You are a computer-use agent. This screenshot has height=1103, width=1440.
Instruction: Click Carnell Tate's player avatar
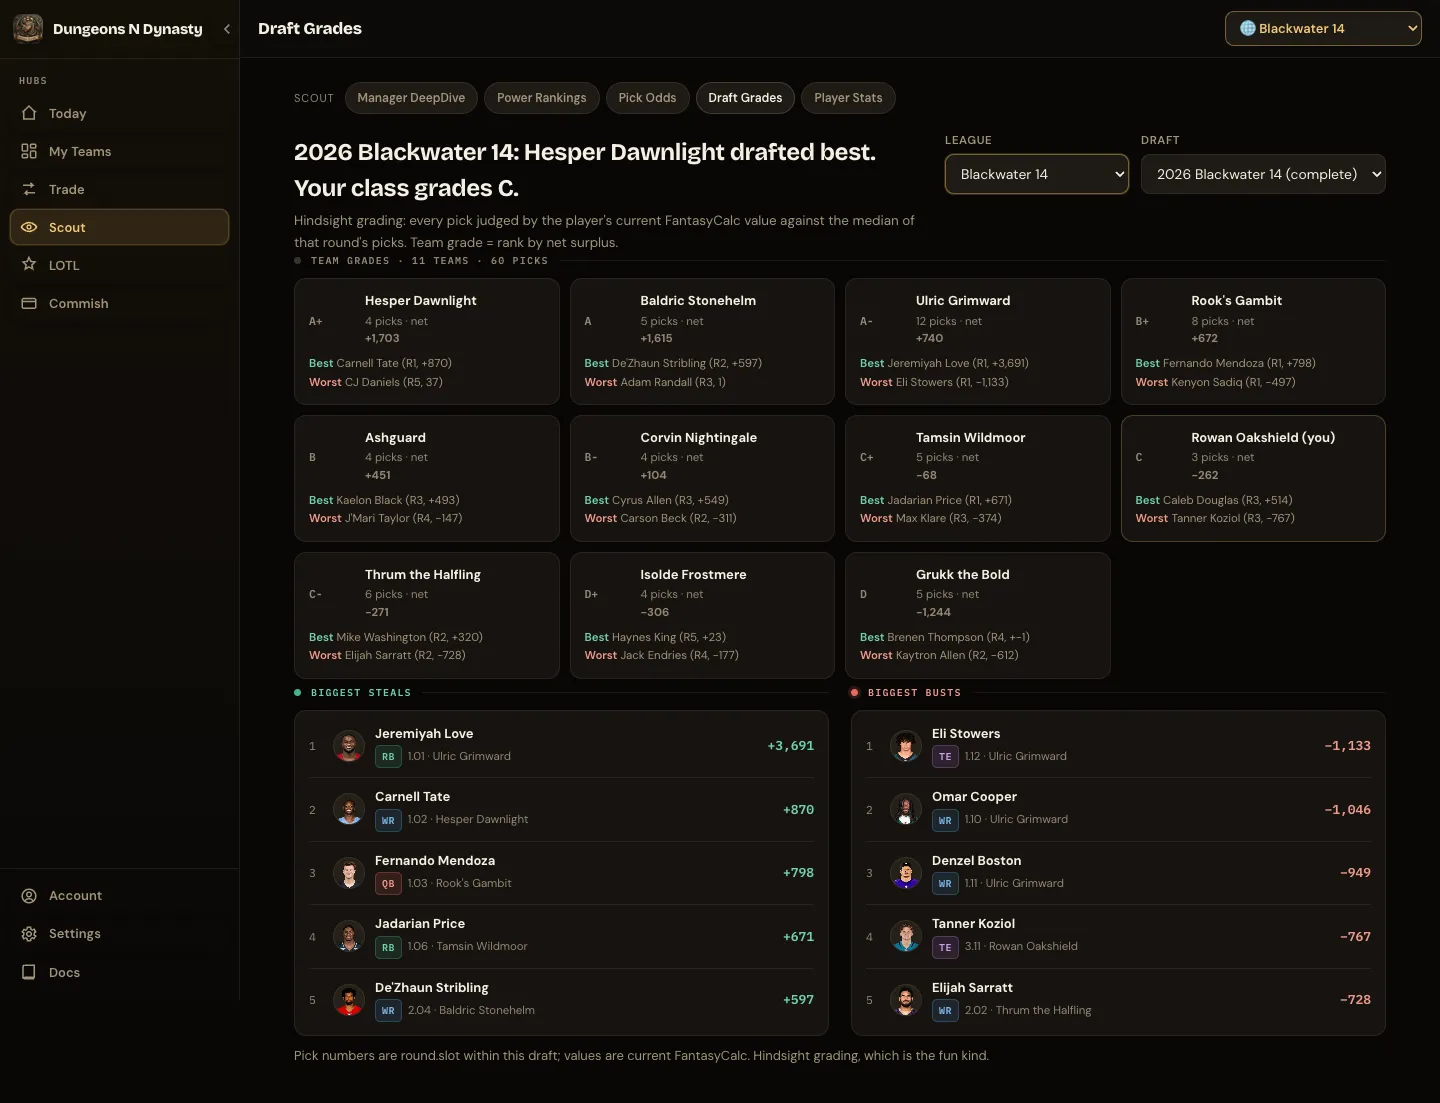click(349, 809)
